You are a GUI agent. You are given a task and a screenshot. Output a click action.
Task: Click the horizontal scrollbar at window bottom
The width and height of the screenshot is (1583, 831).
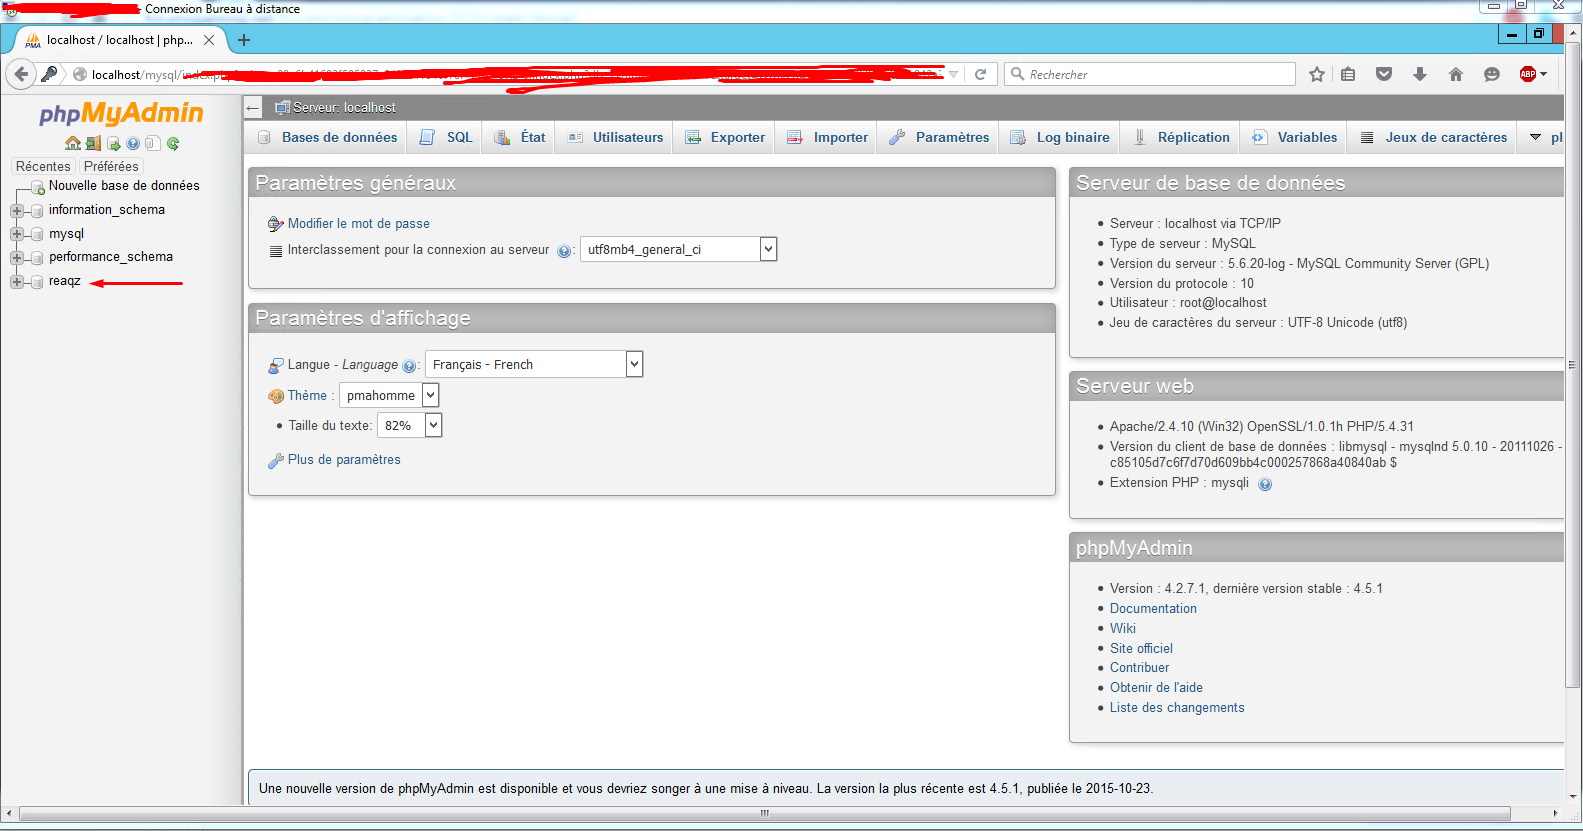(x=765, y=813)
